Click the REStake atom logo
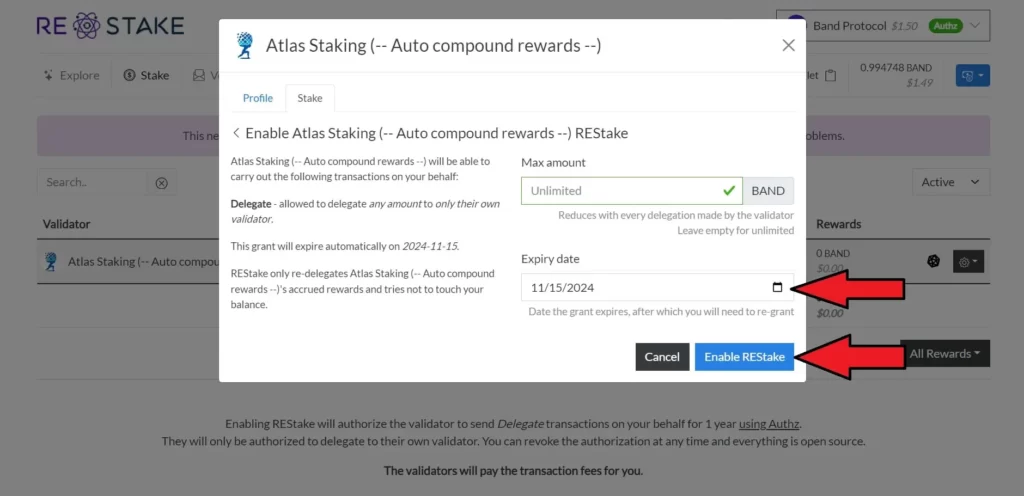The height and width of the screenshot is (496, 1024). [x=87, y=25]
